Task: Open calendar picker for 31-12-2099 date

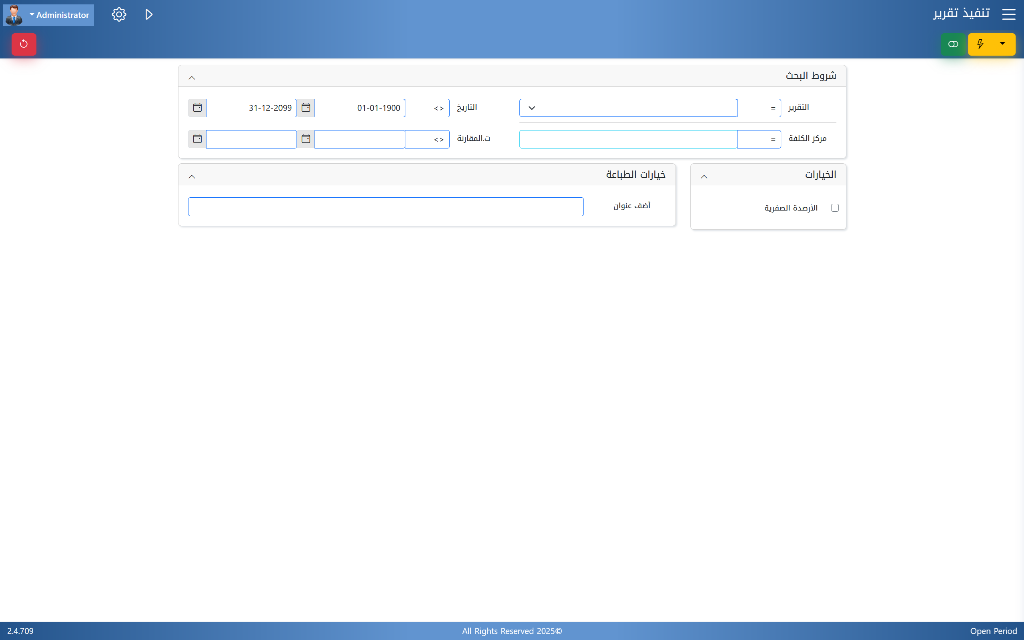Action: (x=197, y=108)
